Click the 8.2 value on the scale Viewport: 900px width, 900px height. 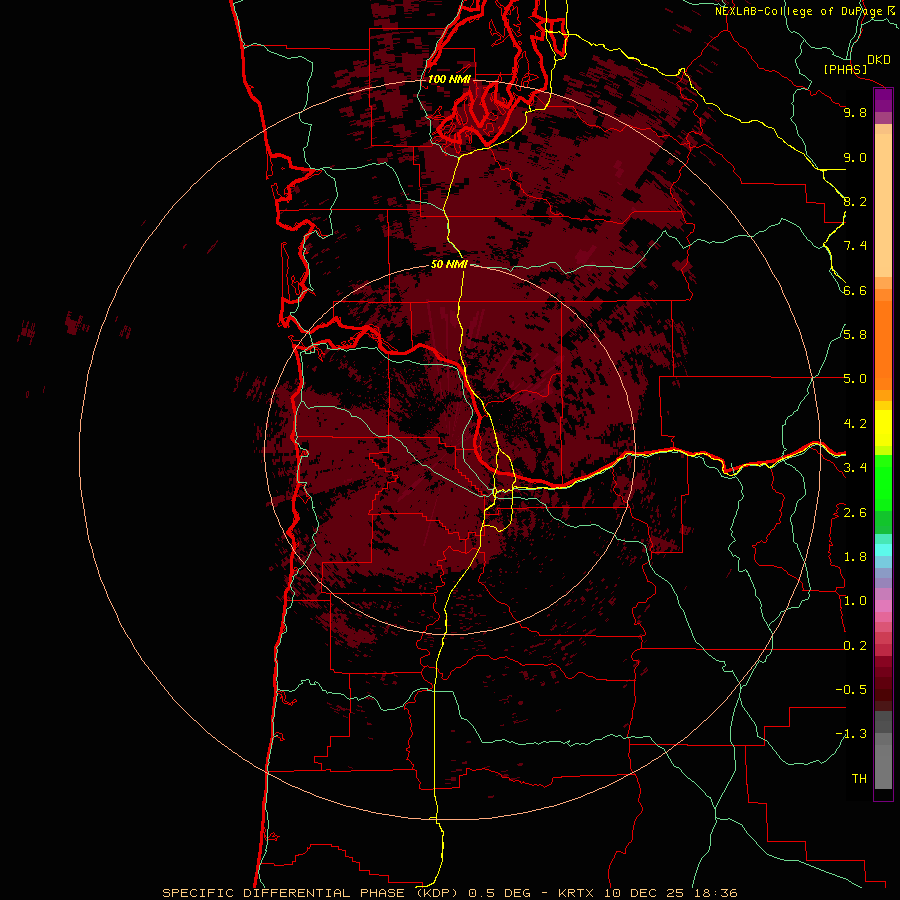click(x=855, y=201)
